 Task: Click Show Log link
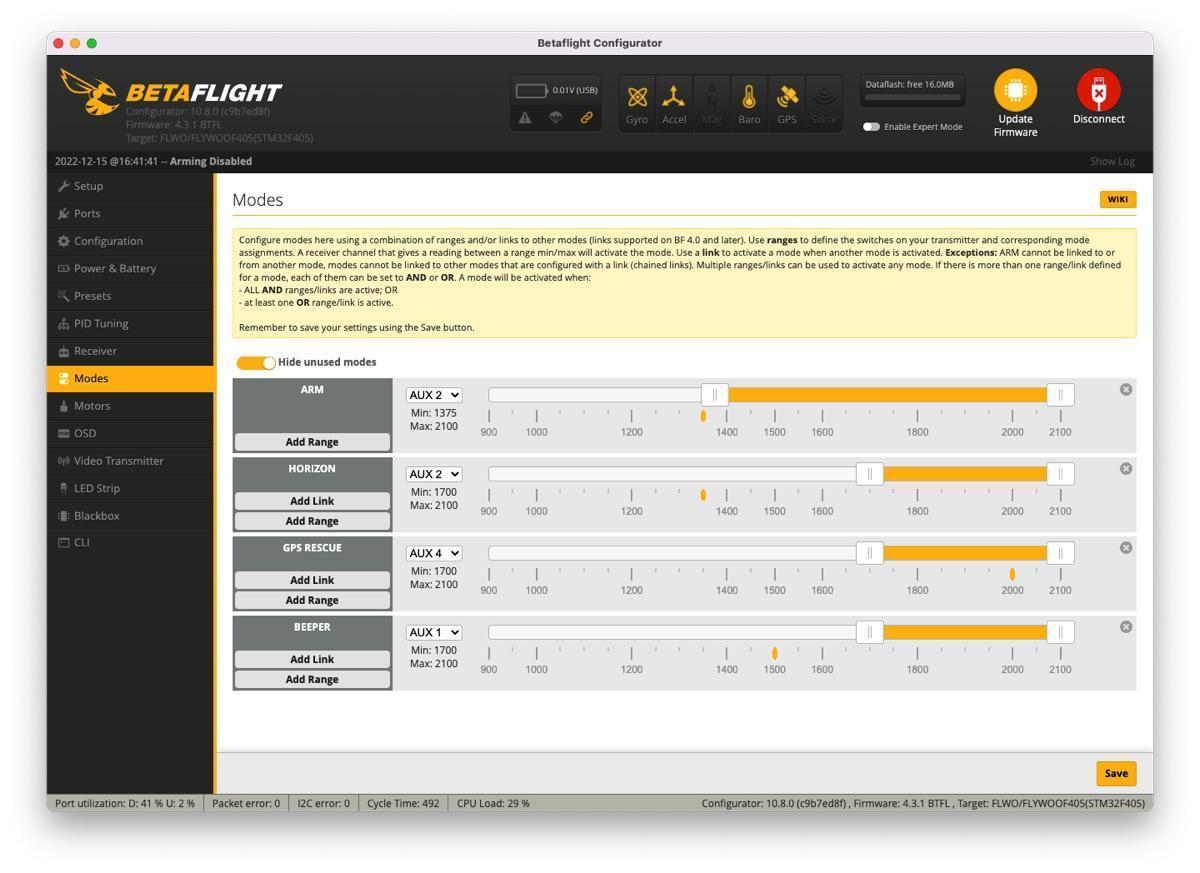click(x=1112, y=161)
